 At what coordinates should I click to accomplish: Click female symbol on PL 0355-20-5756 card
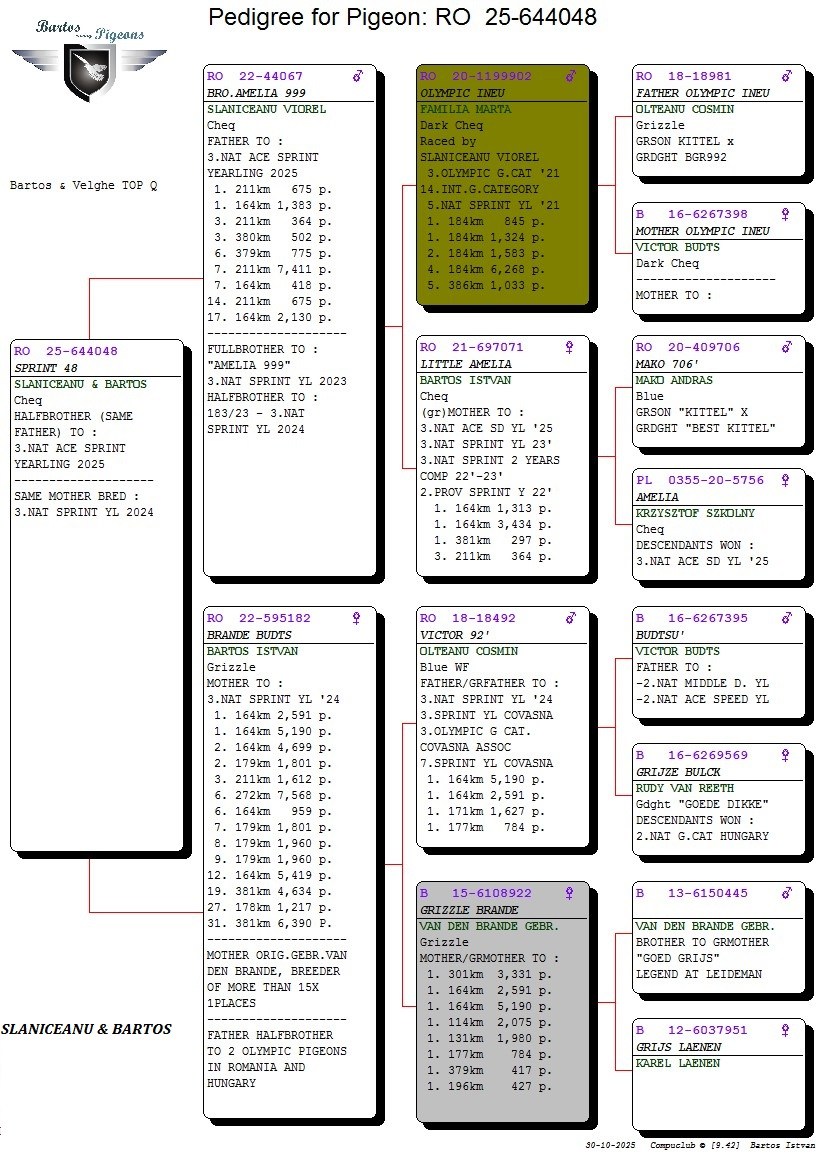pos(786,480)
